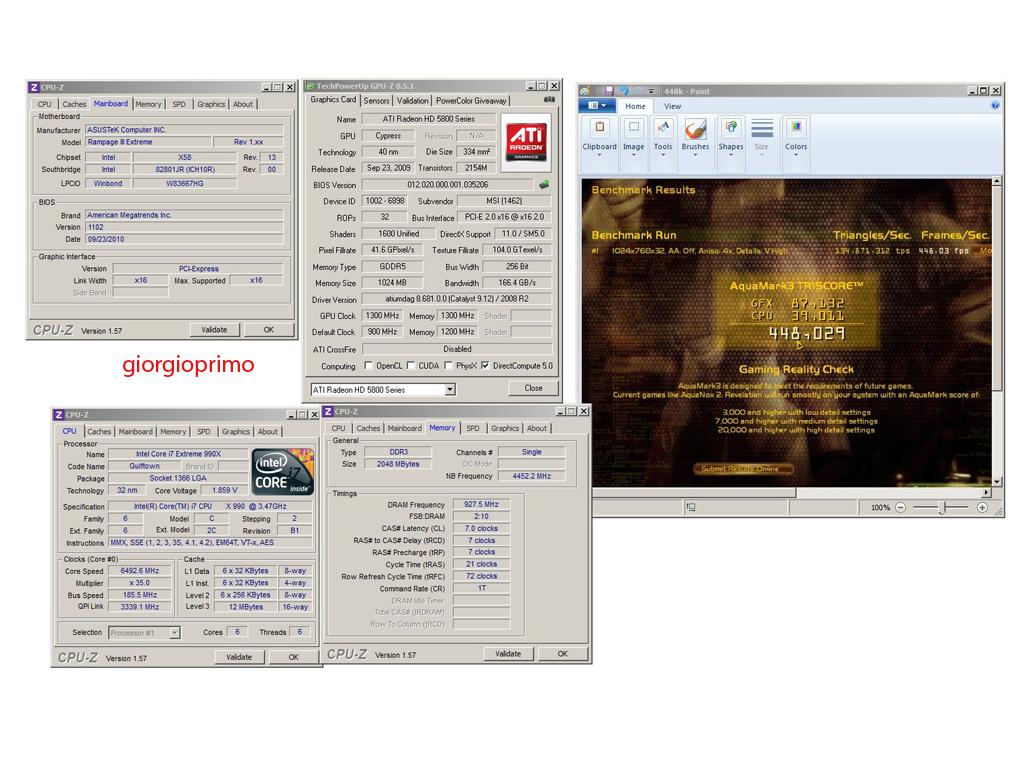Open SPD tab in CPU-Z Memory window
1024x768 pixels.
click(x=473, y=428)
